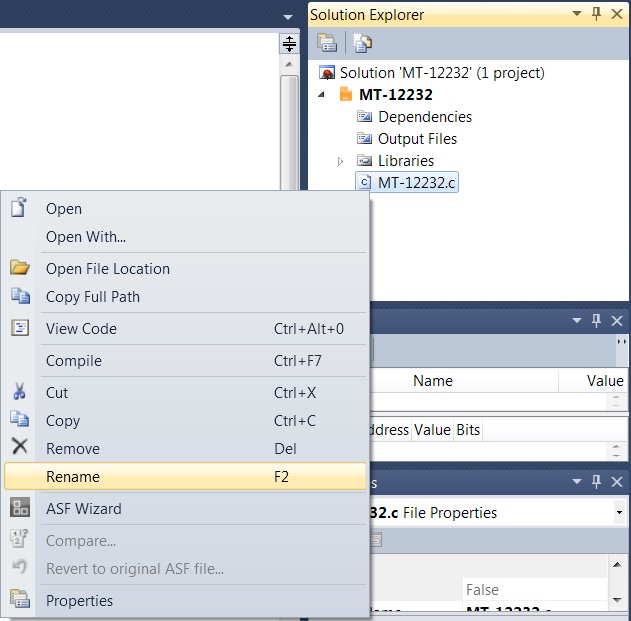The height and width of the screenshot is (621, 631).
Task: Click Show All Files icon in Solution Explorer
Action: (361, 43)
